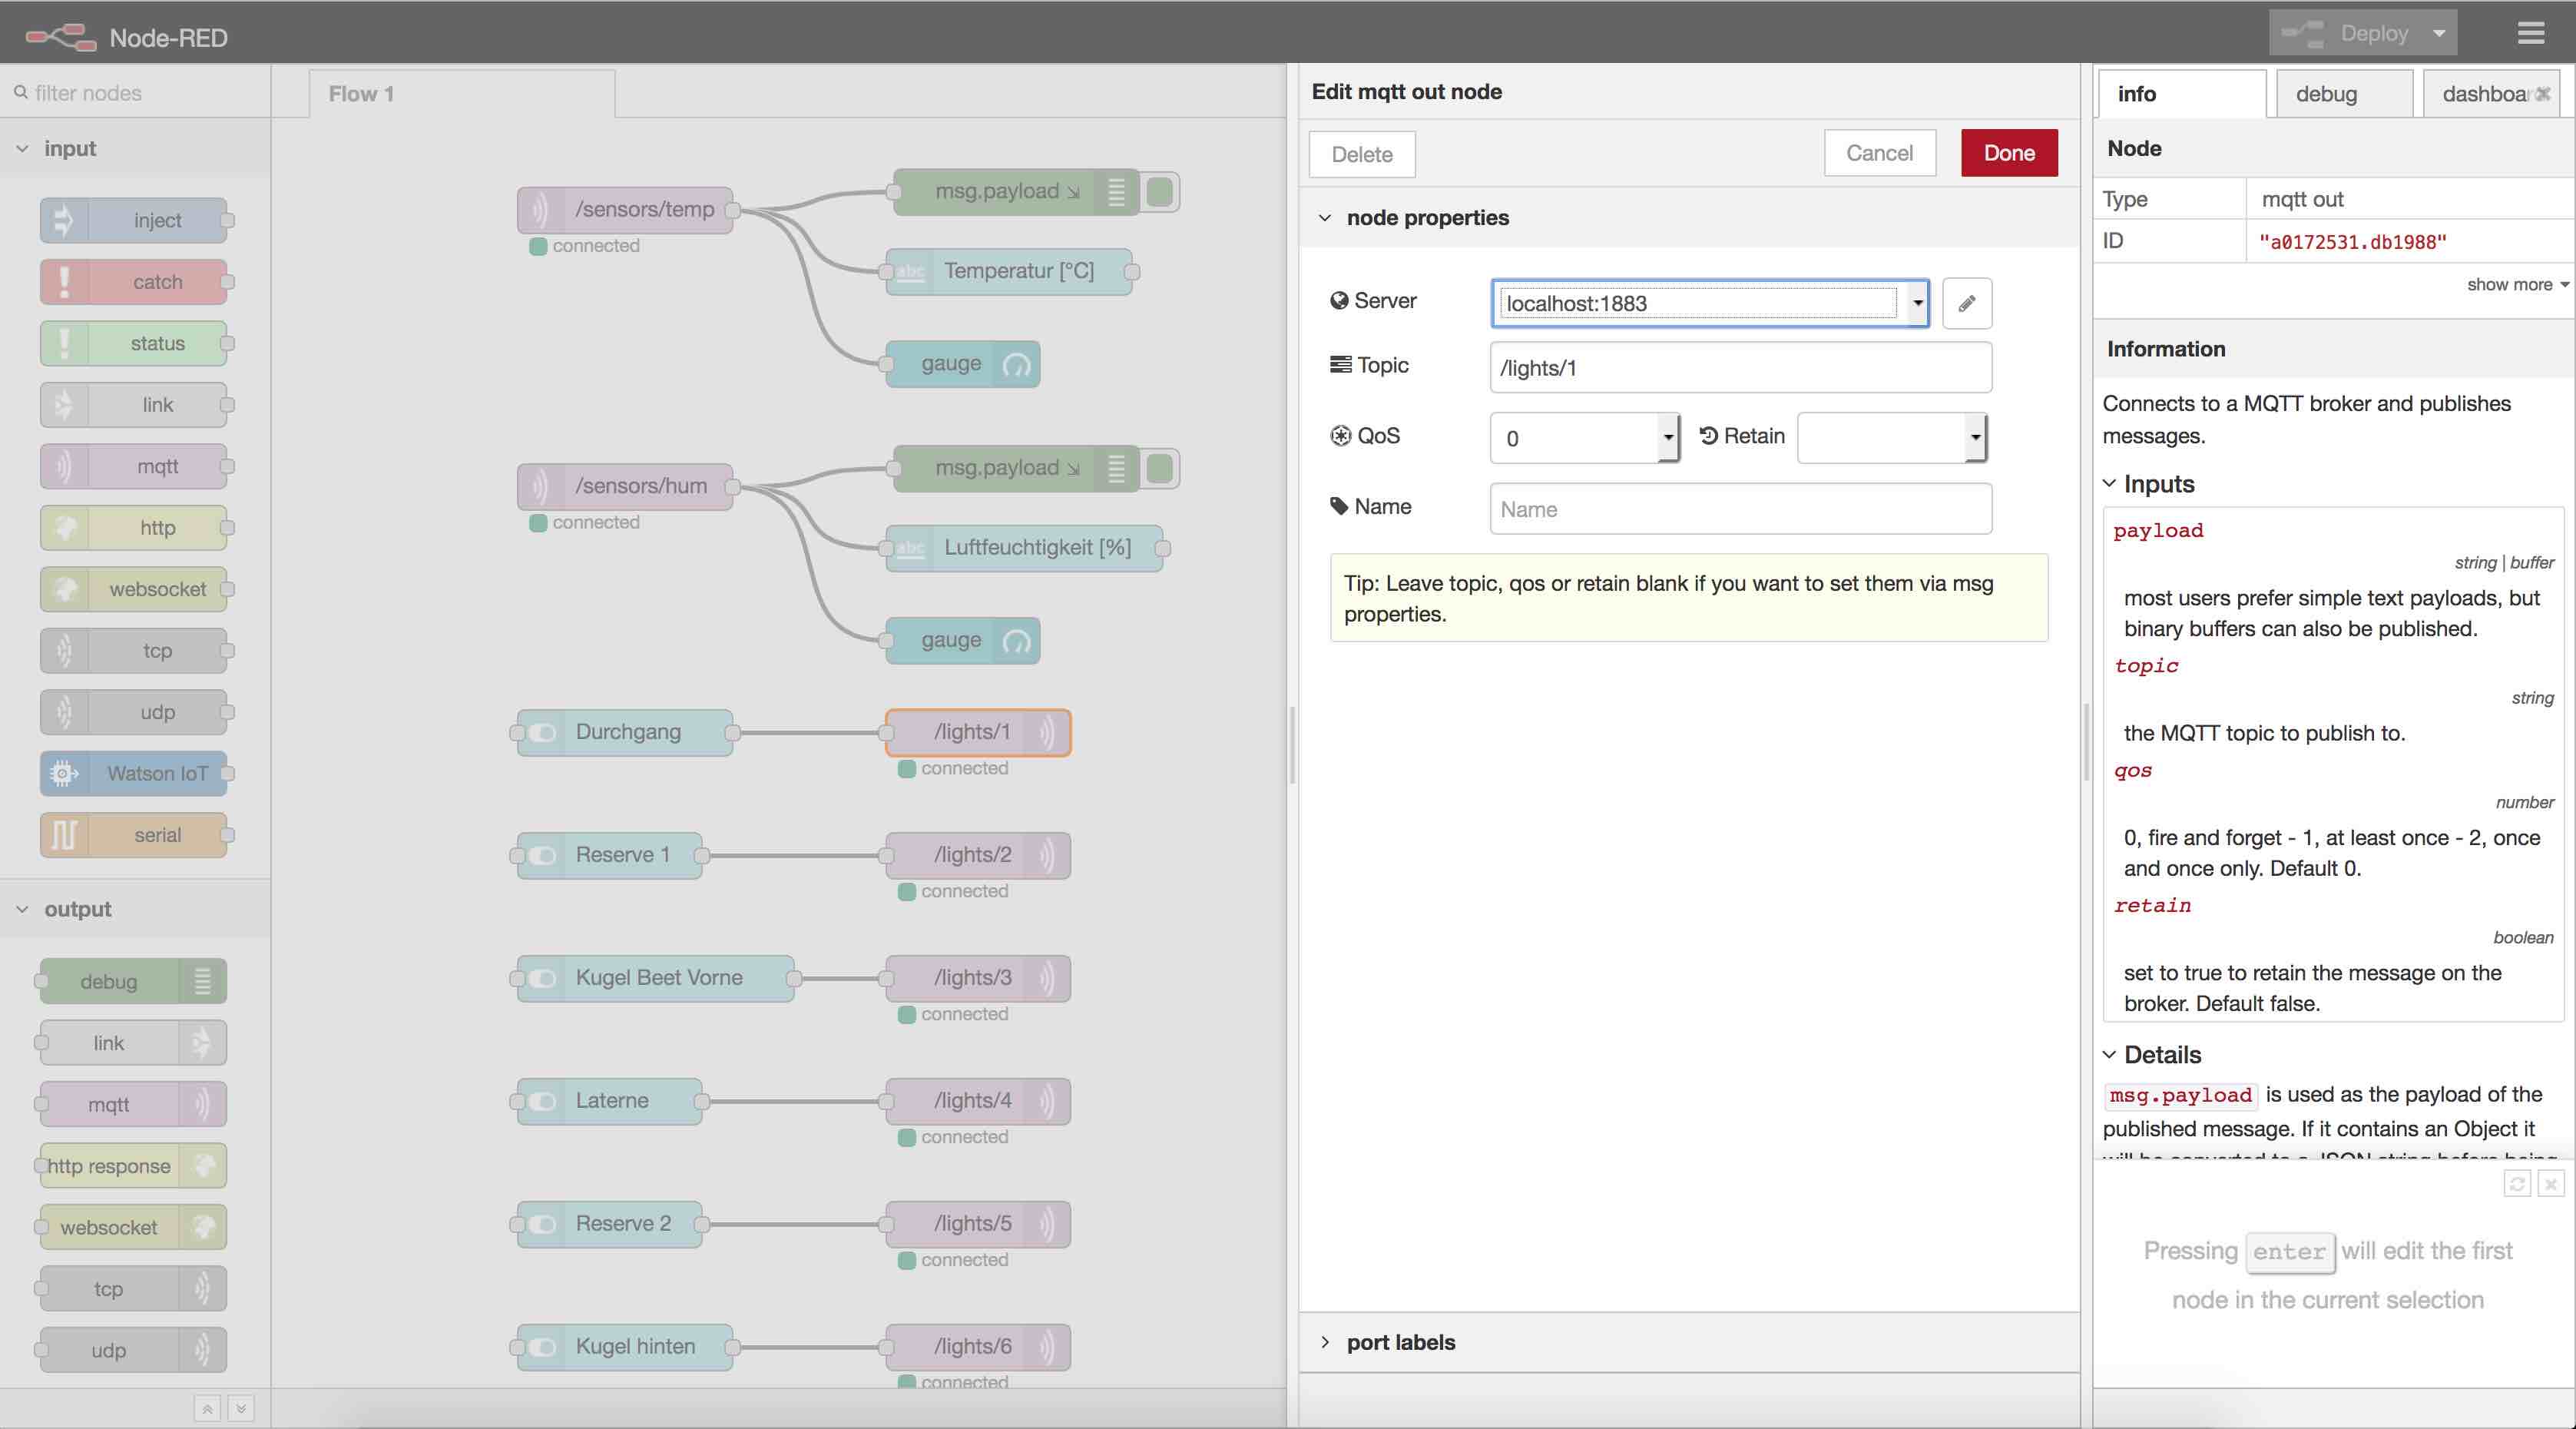Screen dimensions: 2576x1429
Task: Open the Flow 1 tab
Action: (x=362, y=94)
